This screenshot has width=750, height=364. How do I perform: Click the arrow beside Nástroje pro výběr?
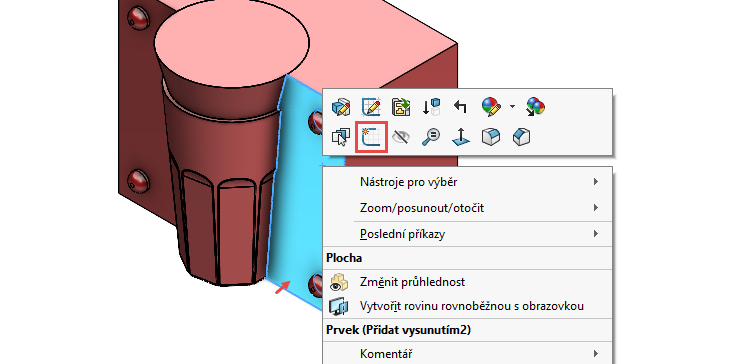[x=596, y=182]
